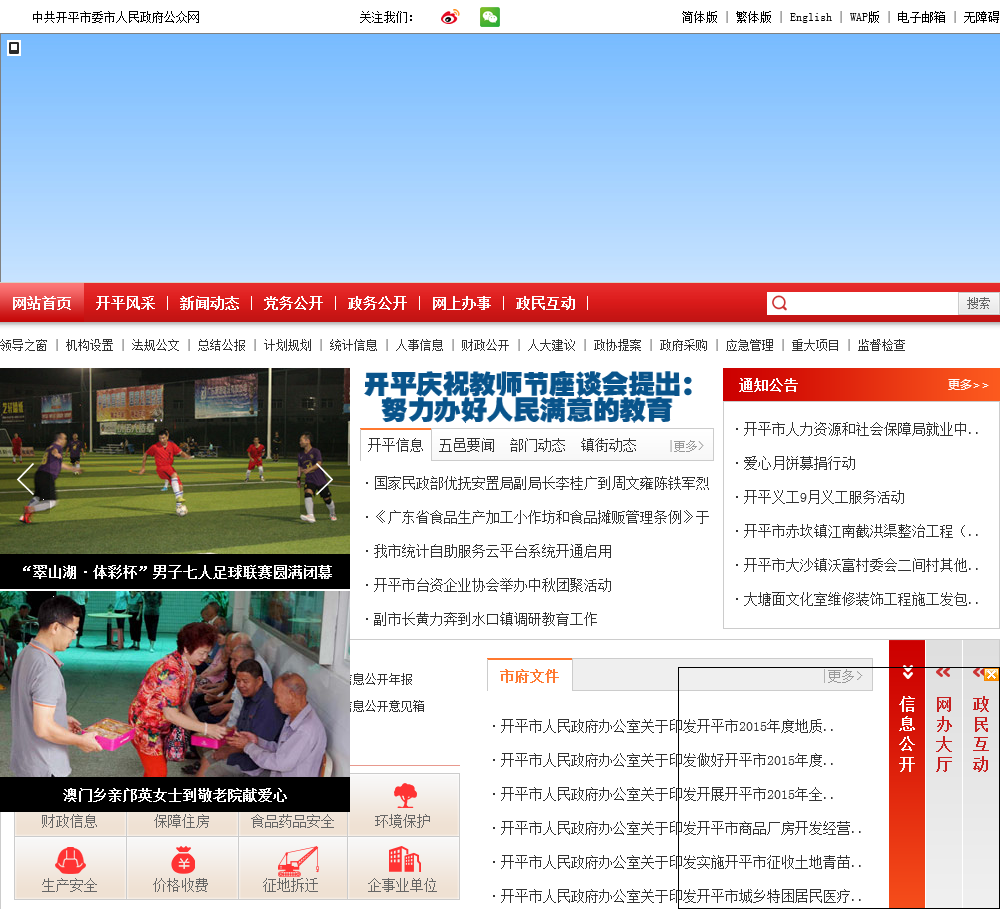Open 政协提案 in sub navigation

click(617, 345)
